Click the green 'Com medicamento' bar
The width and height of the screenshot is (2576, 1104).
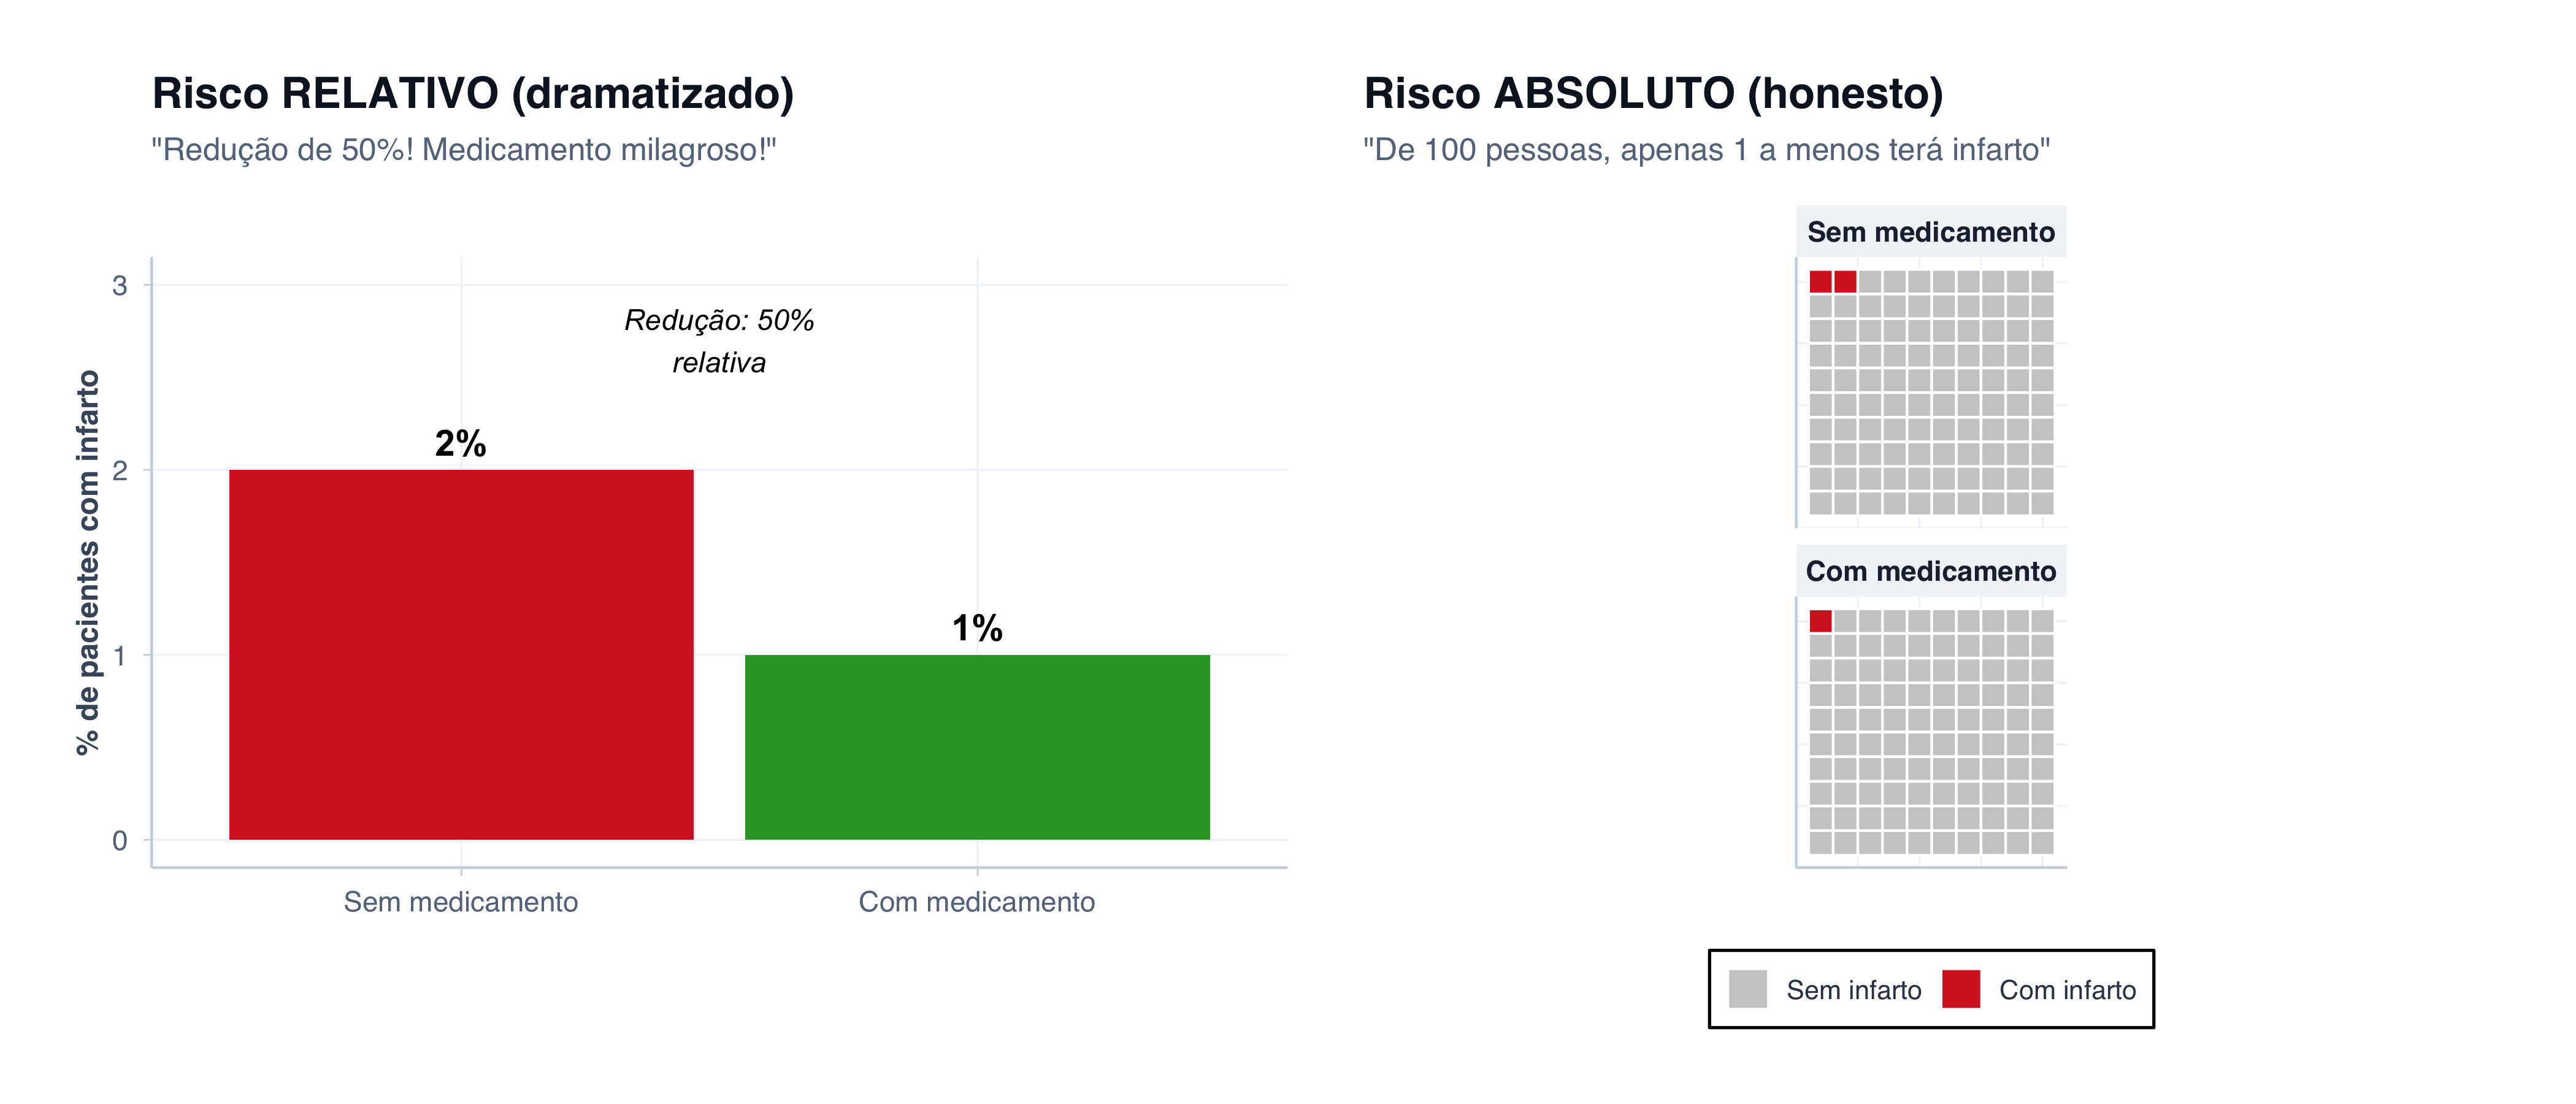coord(977,747)
